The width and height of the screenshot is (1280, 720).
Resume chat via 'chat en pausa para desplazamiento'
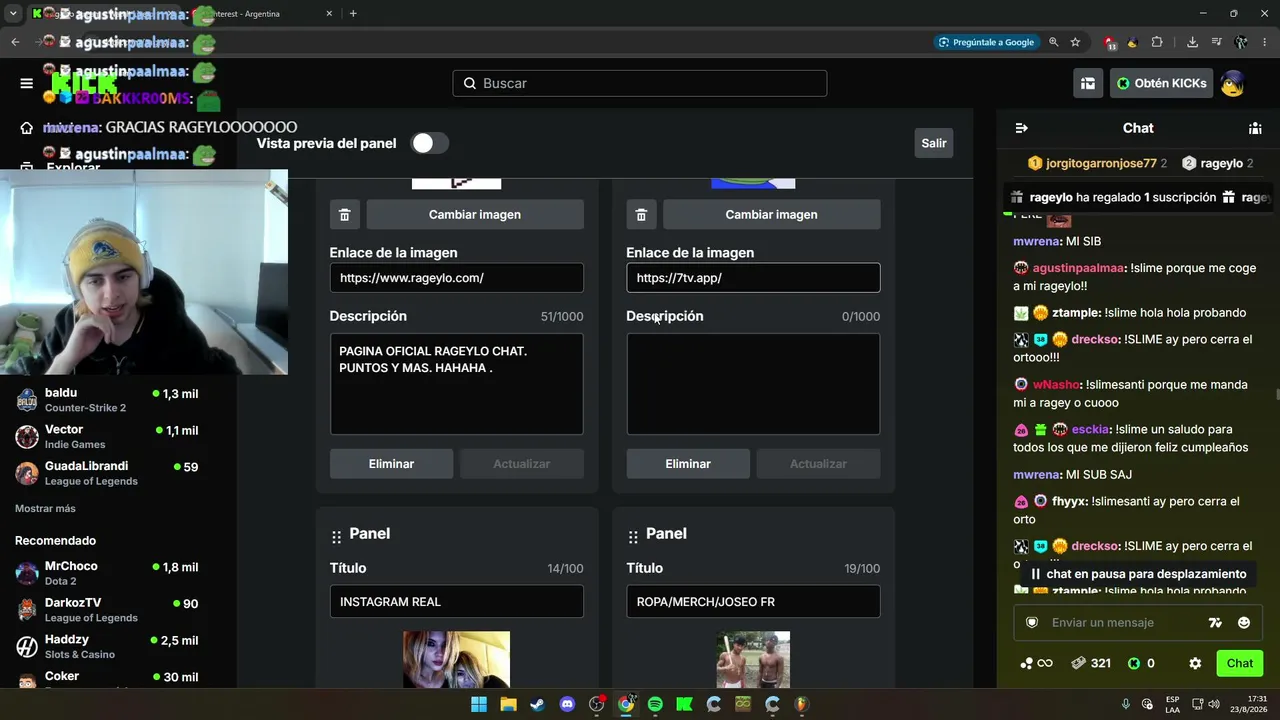point(1137,574)
